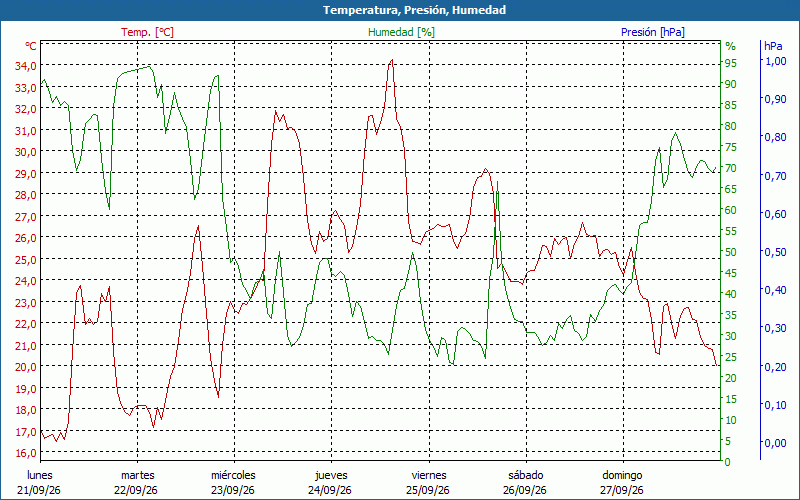Click the green humidity peak near 94% on martes
This screenshot has height=500, width=800.
click(x=148, y=66)
